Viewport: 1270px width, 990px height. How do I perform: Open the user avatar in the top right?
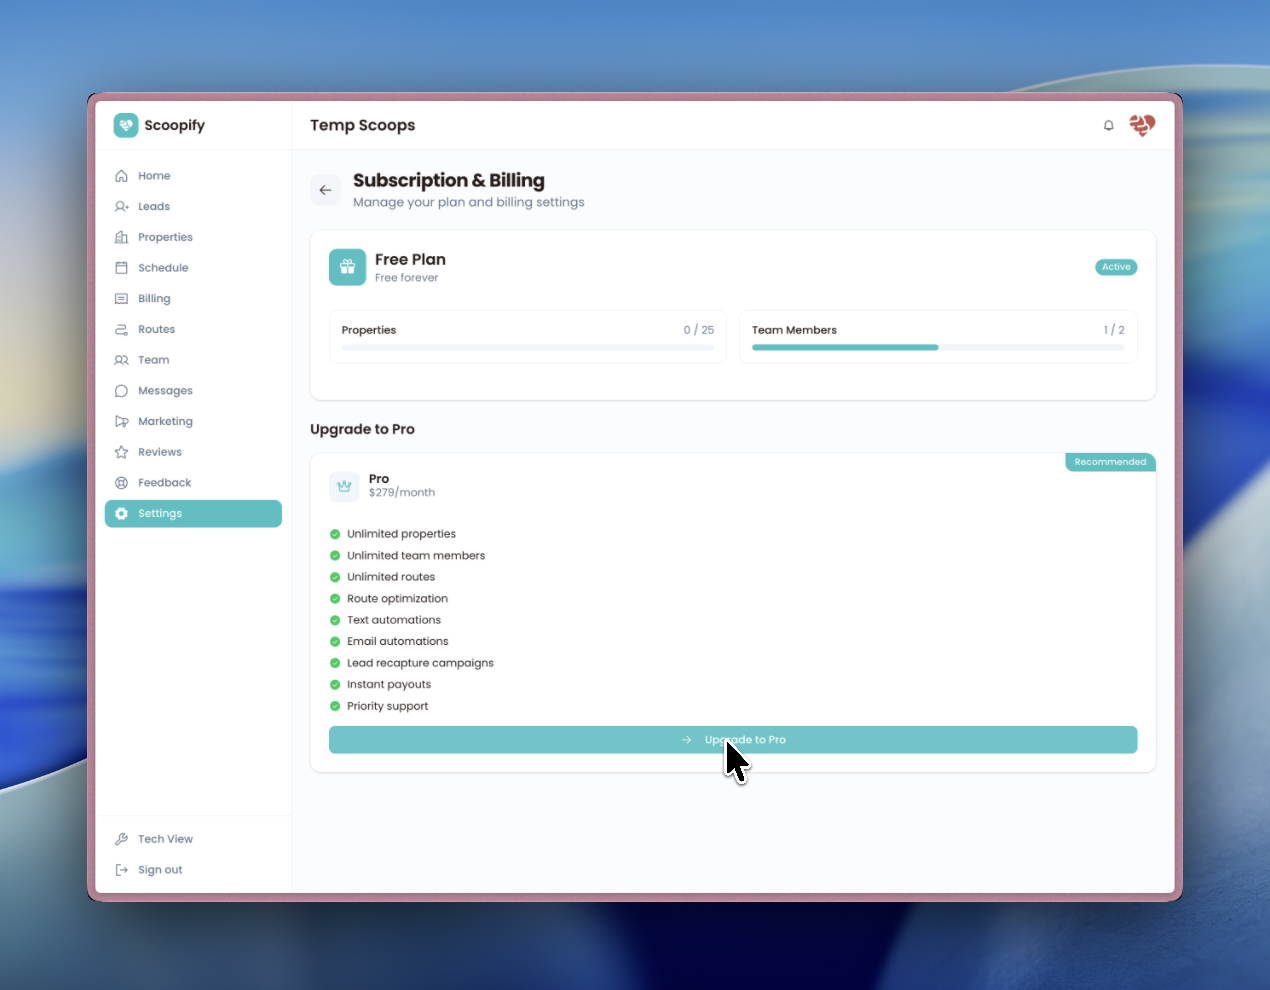[1141, 125]
